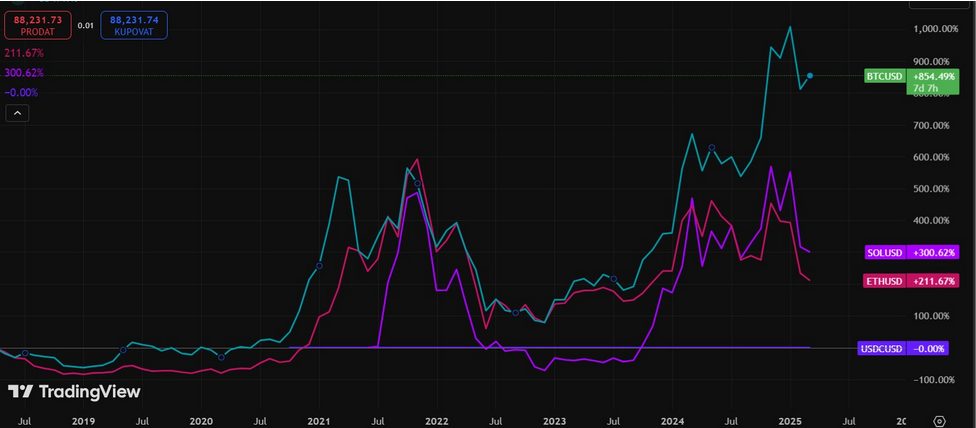Click the +300.62% SOL value tag

933,253
